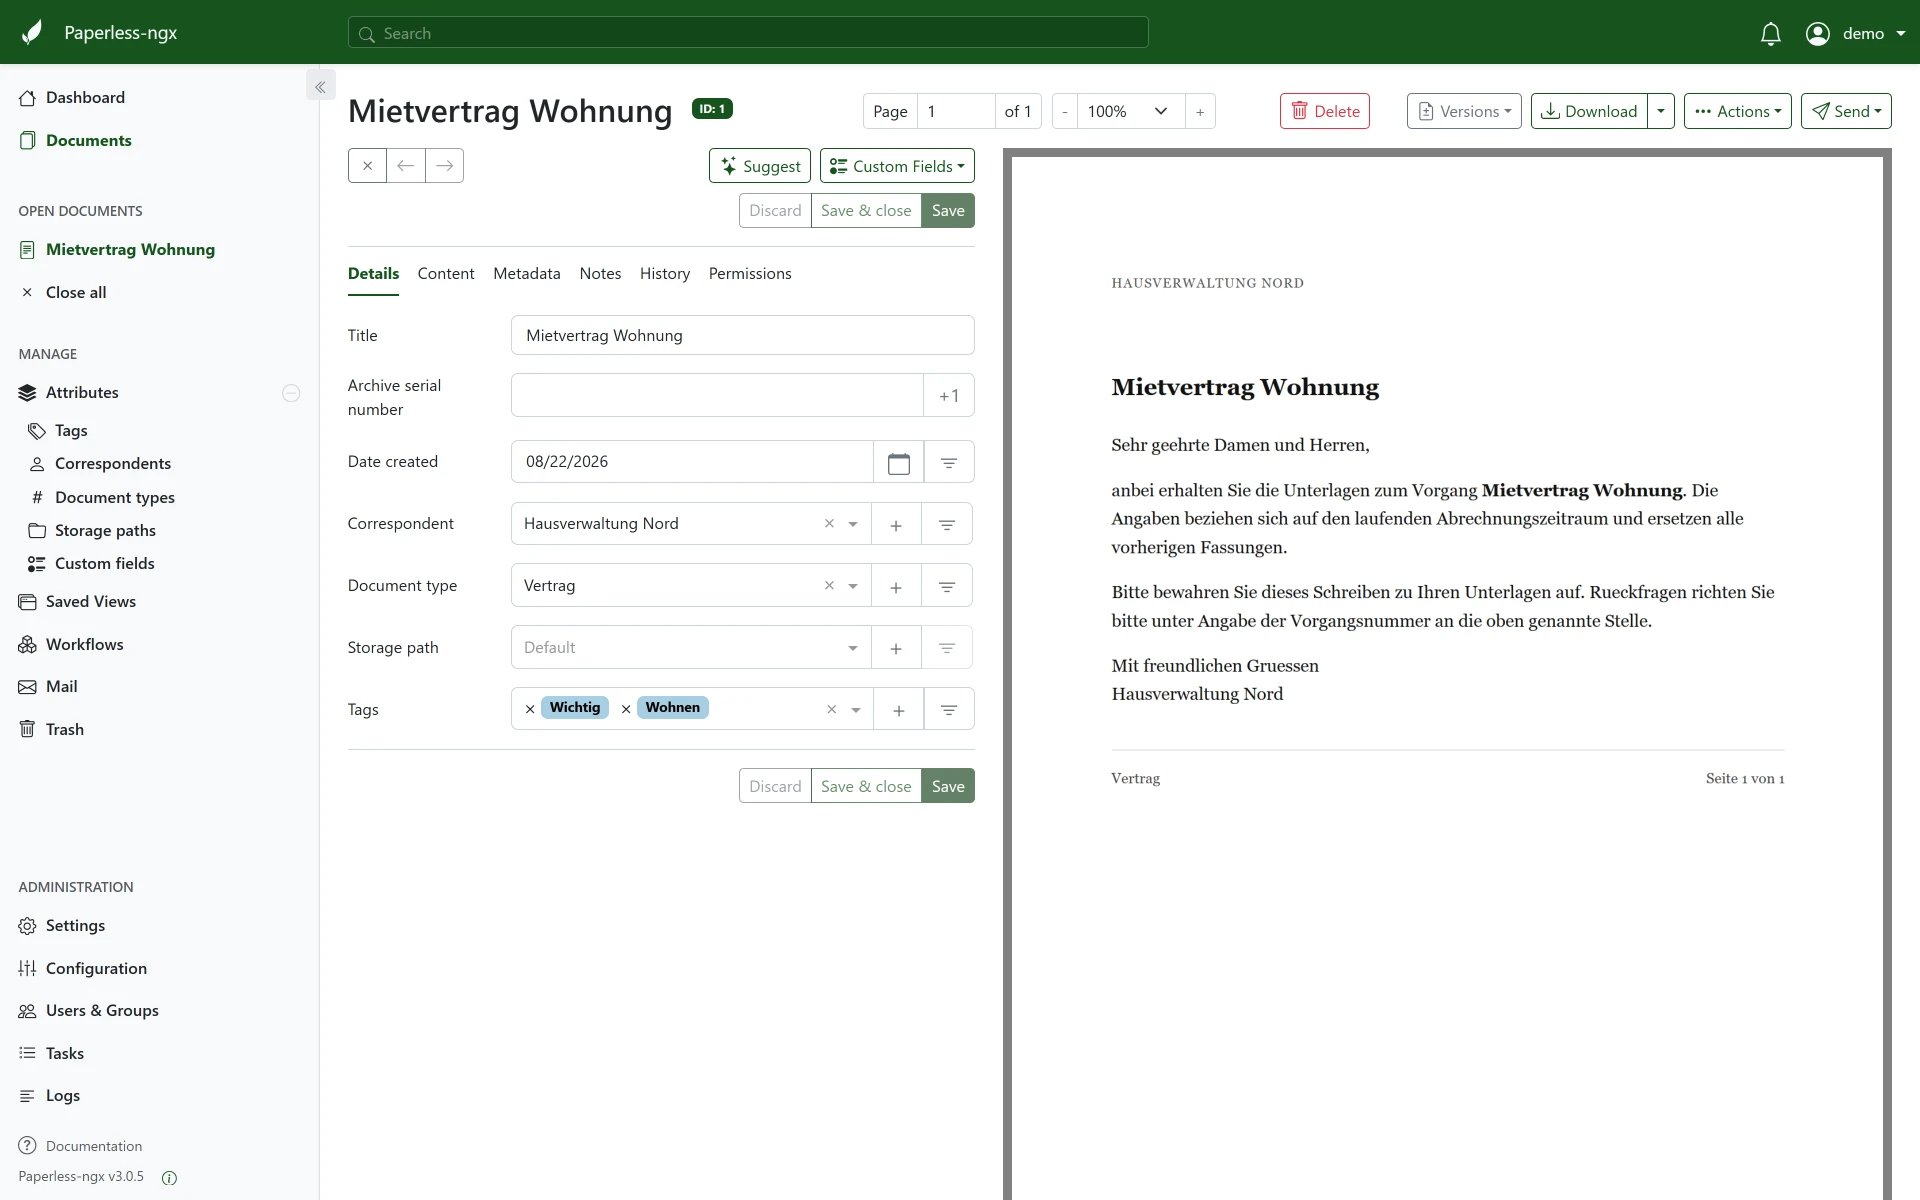This screenshot has height=1200, width=1920.
Task: Add a new correspondent with plus button
Action: coord(896,524)
